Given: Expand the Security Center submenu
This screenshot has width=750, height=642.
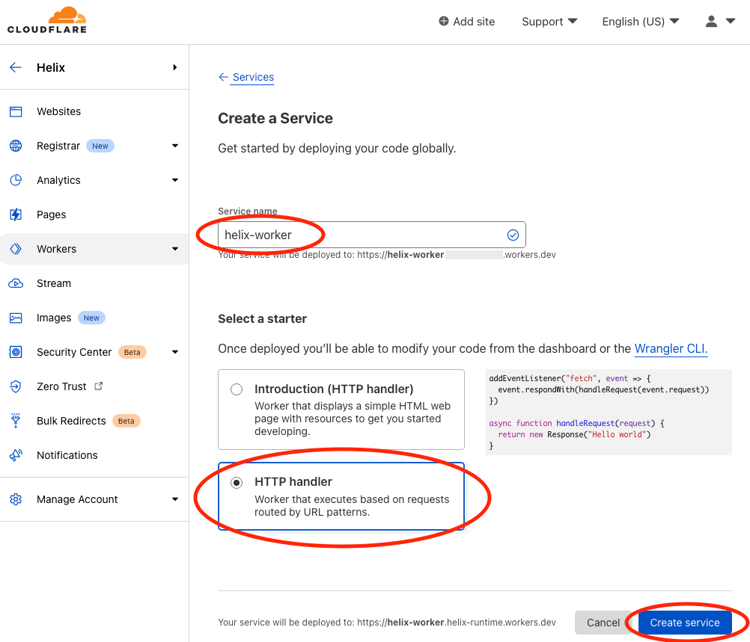Looking at the screenshot, I should [175, 352].
